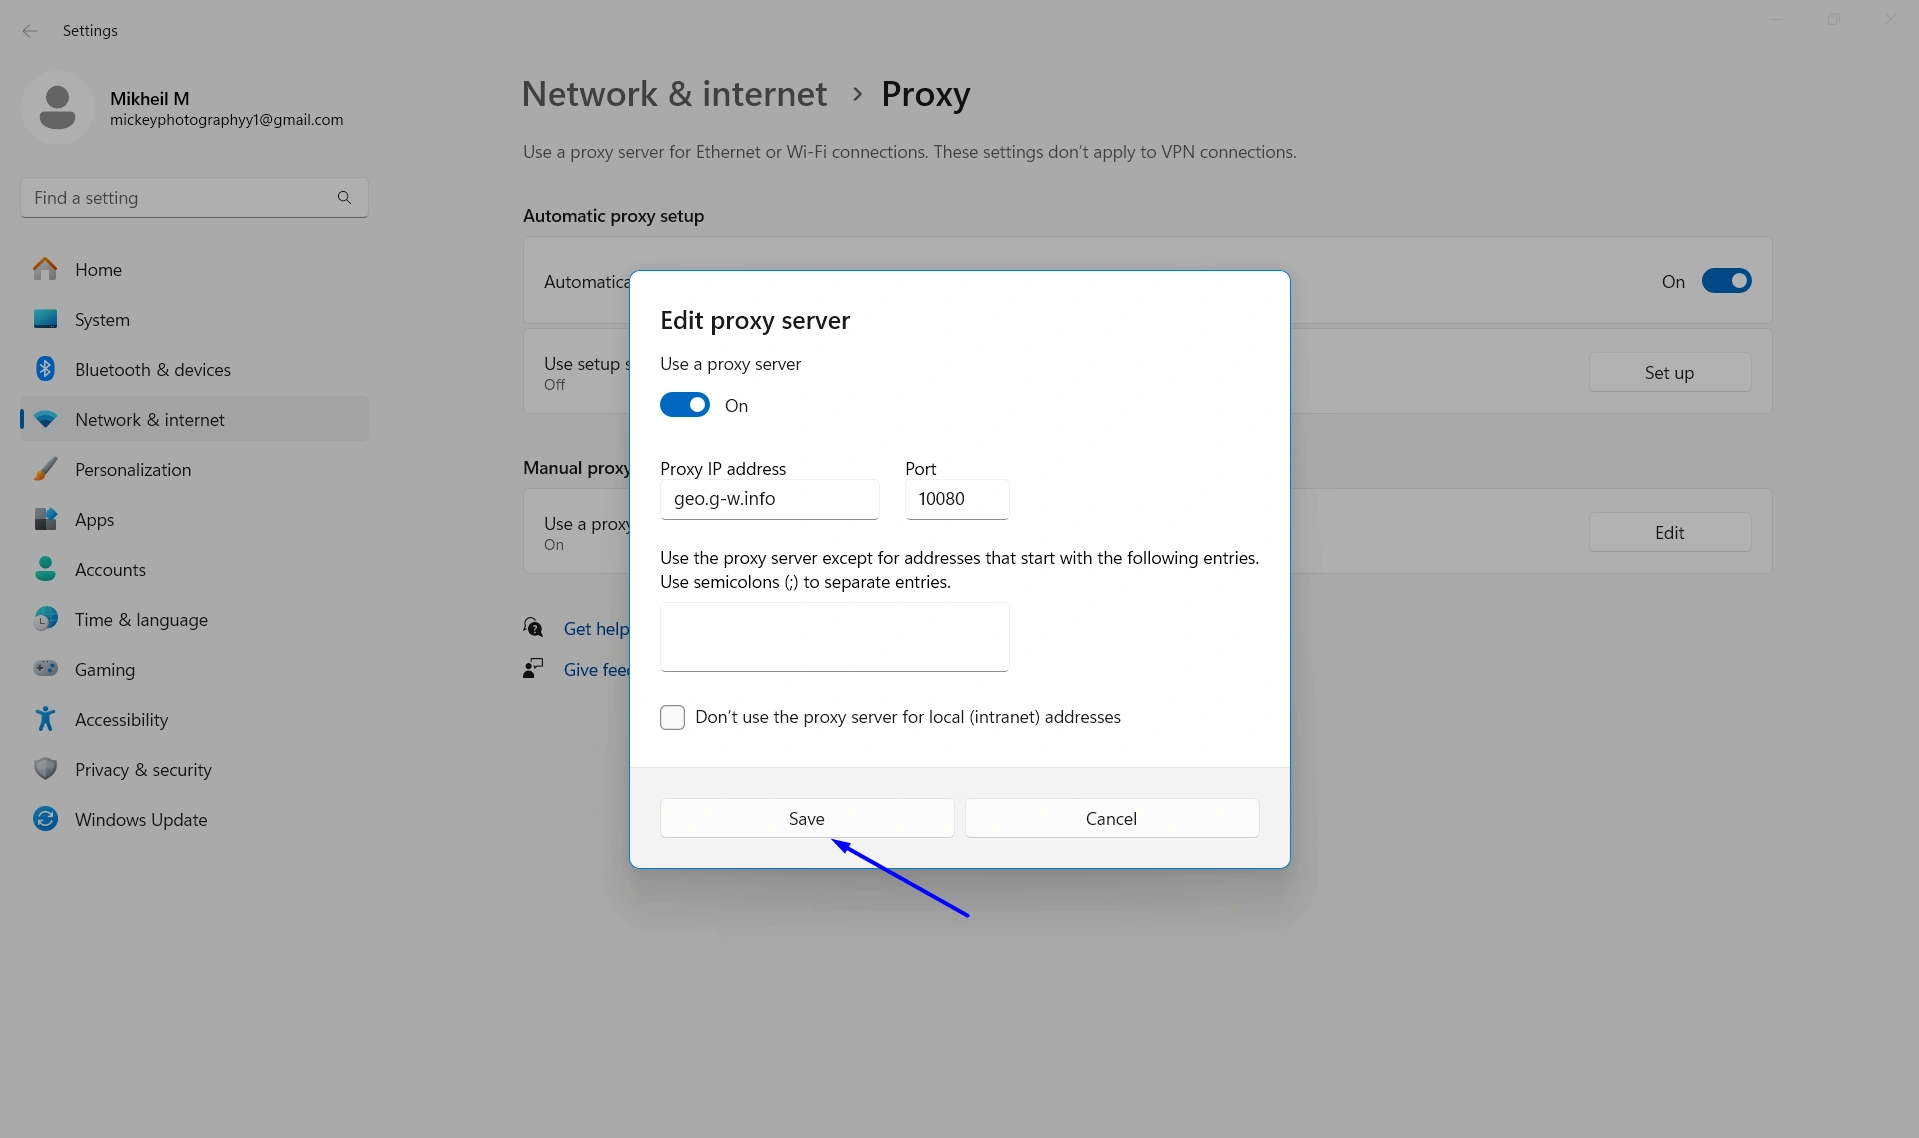Turn off the Use a proxy server toggle
The image size is (1919, 1138).
pyautogui.click(x=684, y=404)
